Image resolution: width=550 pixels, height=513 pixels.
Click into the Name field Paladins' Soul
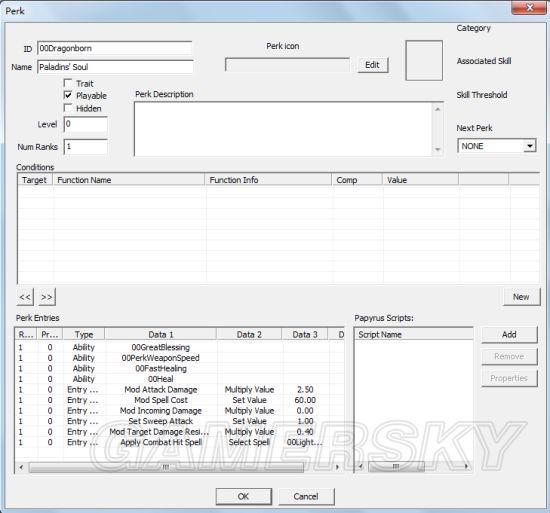click(115, 67)
